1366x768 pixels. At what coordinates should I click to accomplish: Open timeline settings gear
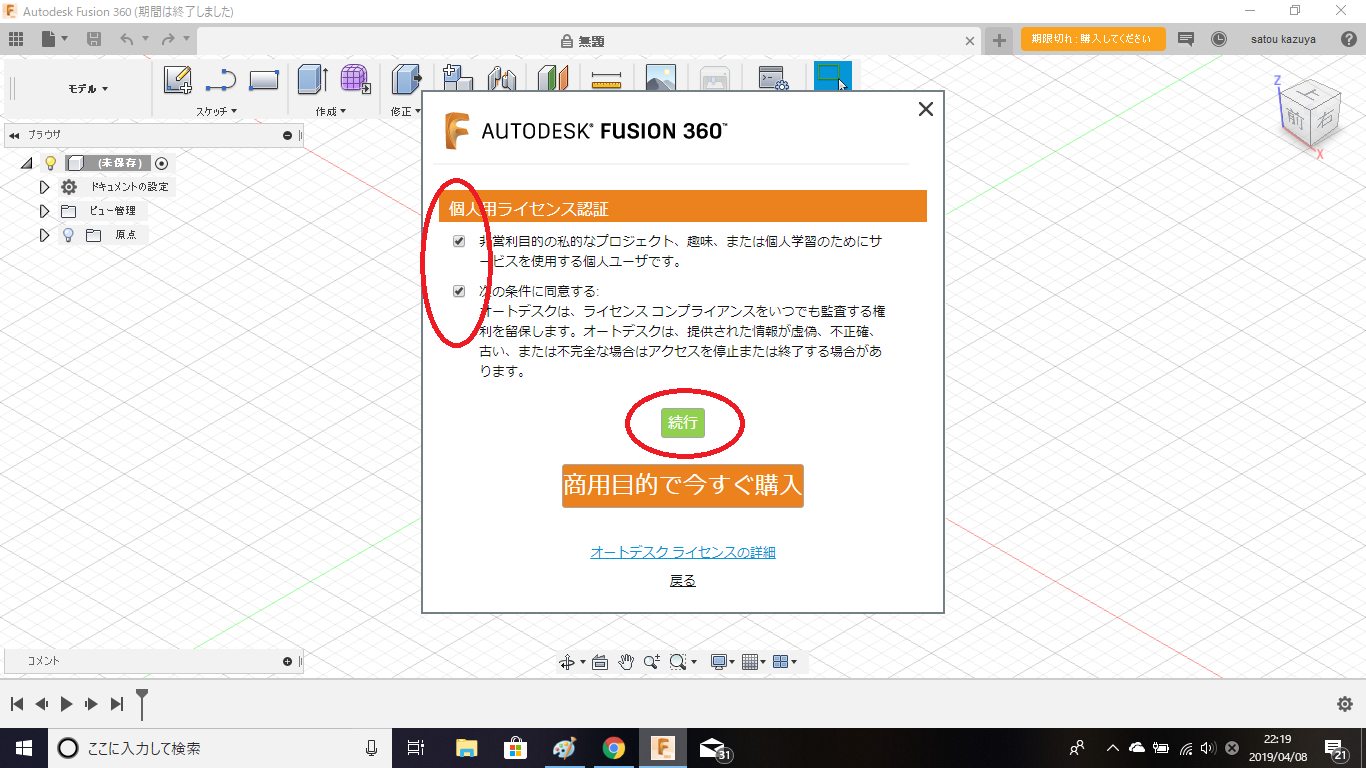coord(1345,704)
